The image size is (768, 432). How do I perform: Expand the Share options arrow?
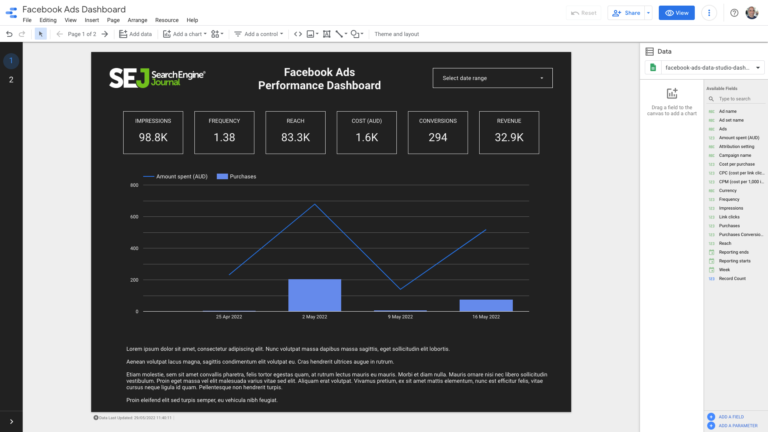648,13
